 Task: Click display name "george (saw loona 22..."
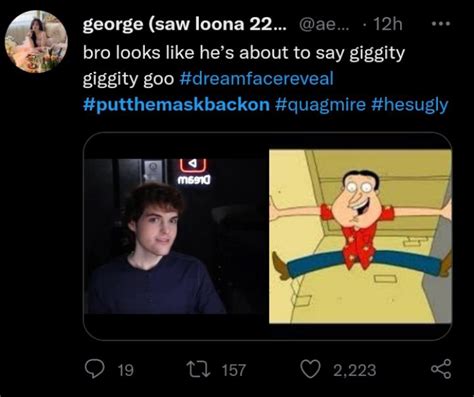click(x=184, y=24)
